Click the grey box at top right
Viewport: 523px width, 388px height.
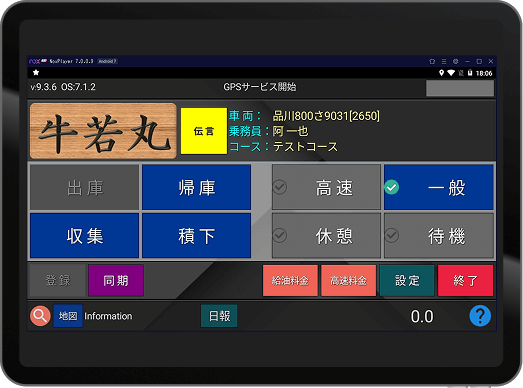click(x=460, y=88)
